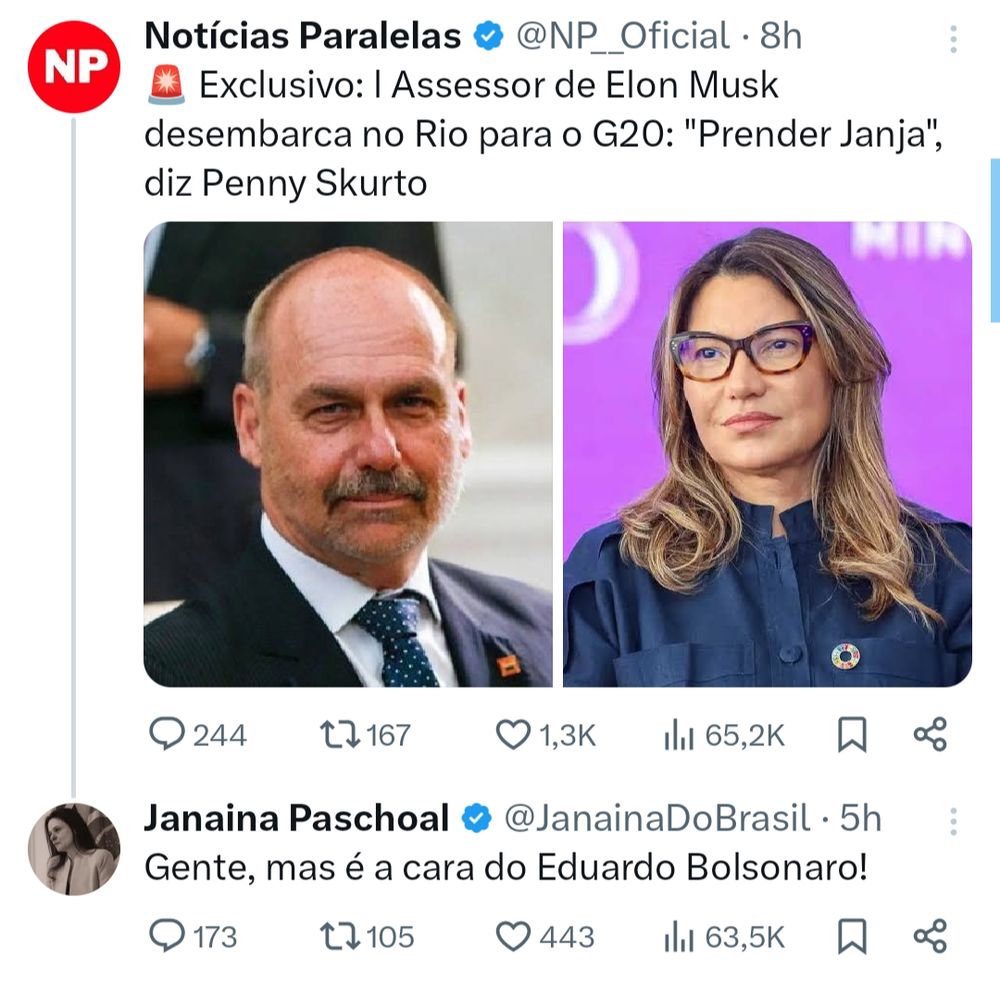Open the left image of the bald man

coord(350,455)
